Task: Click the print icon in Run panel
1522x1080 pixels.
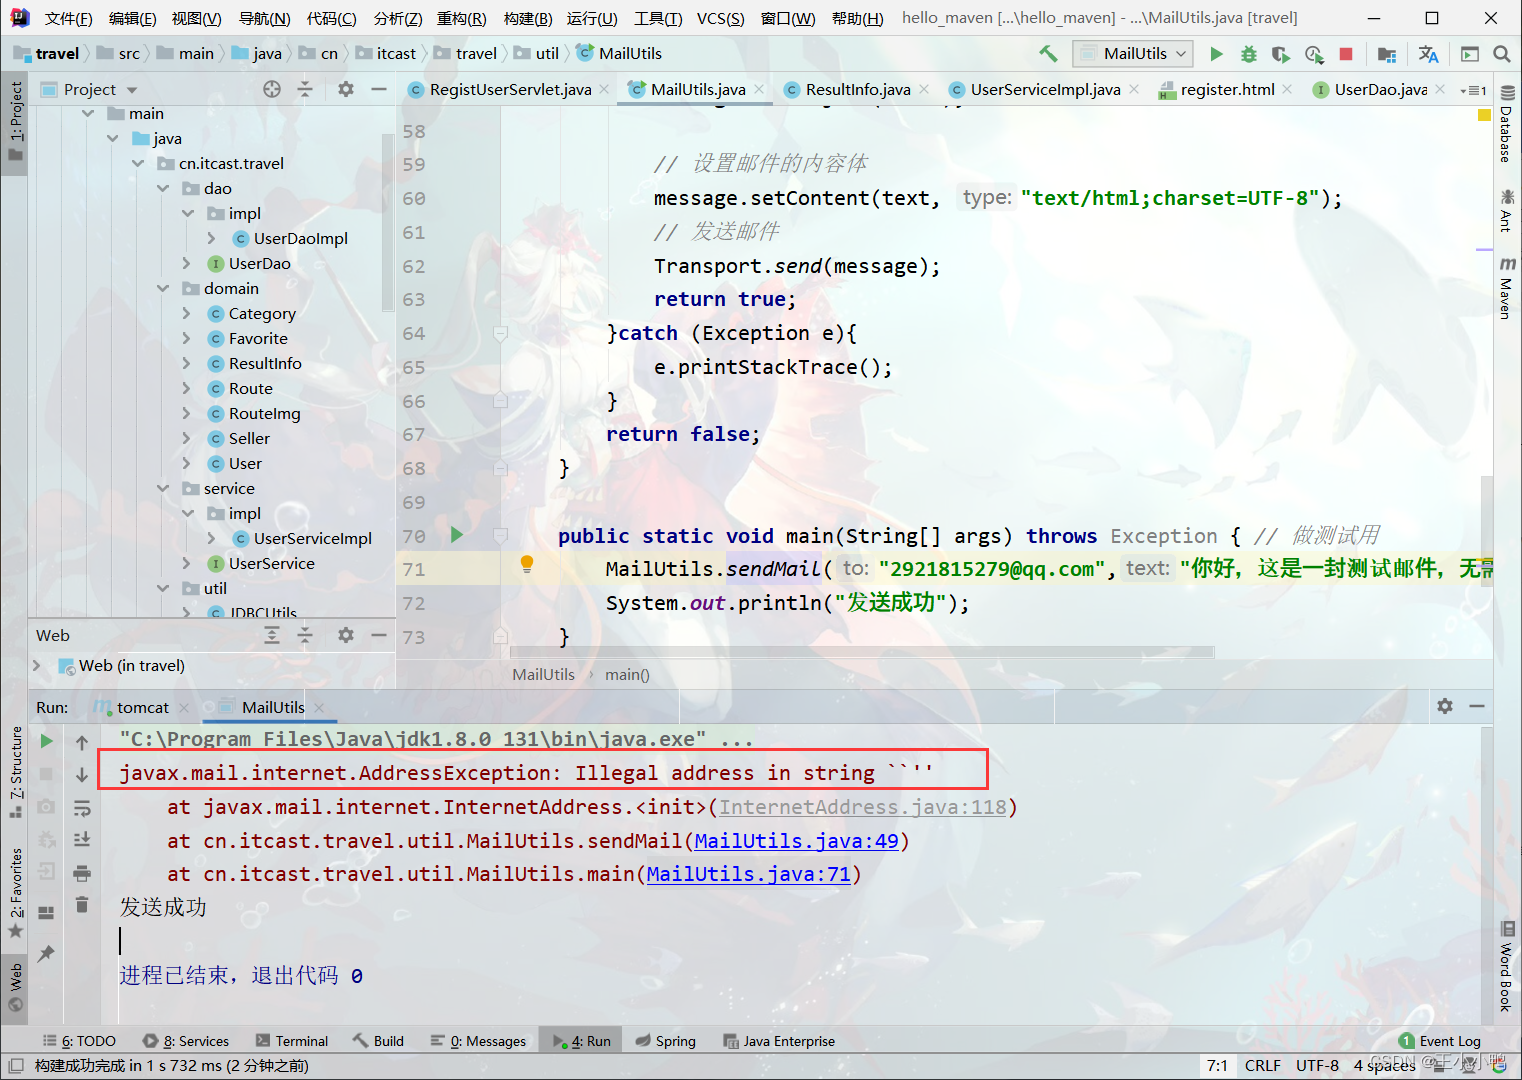Action: click(x=82, y=873)
